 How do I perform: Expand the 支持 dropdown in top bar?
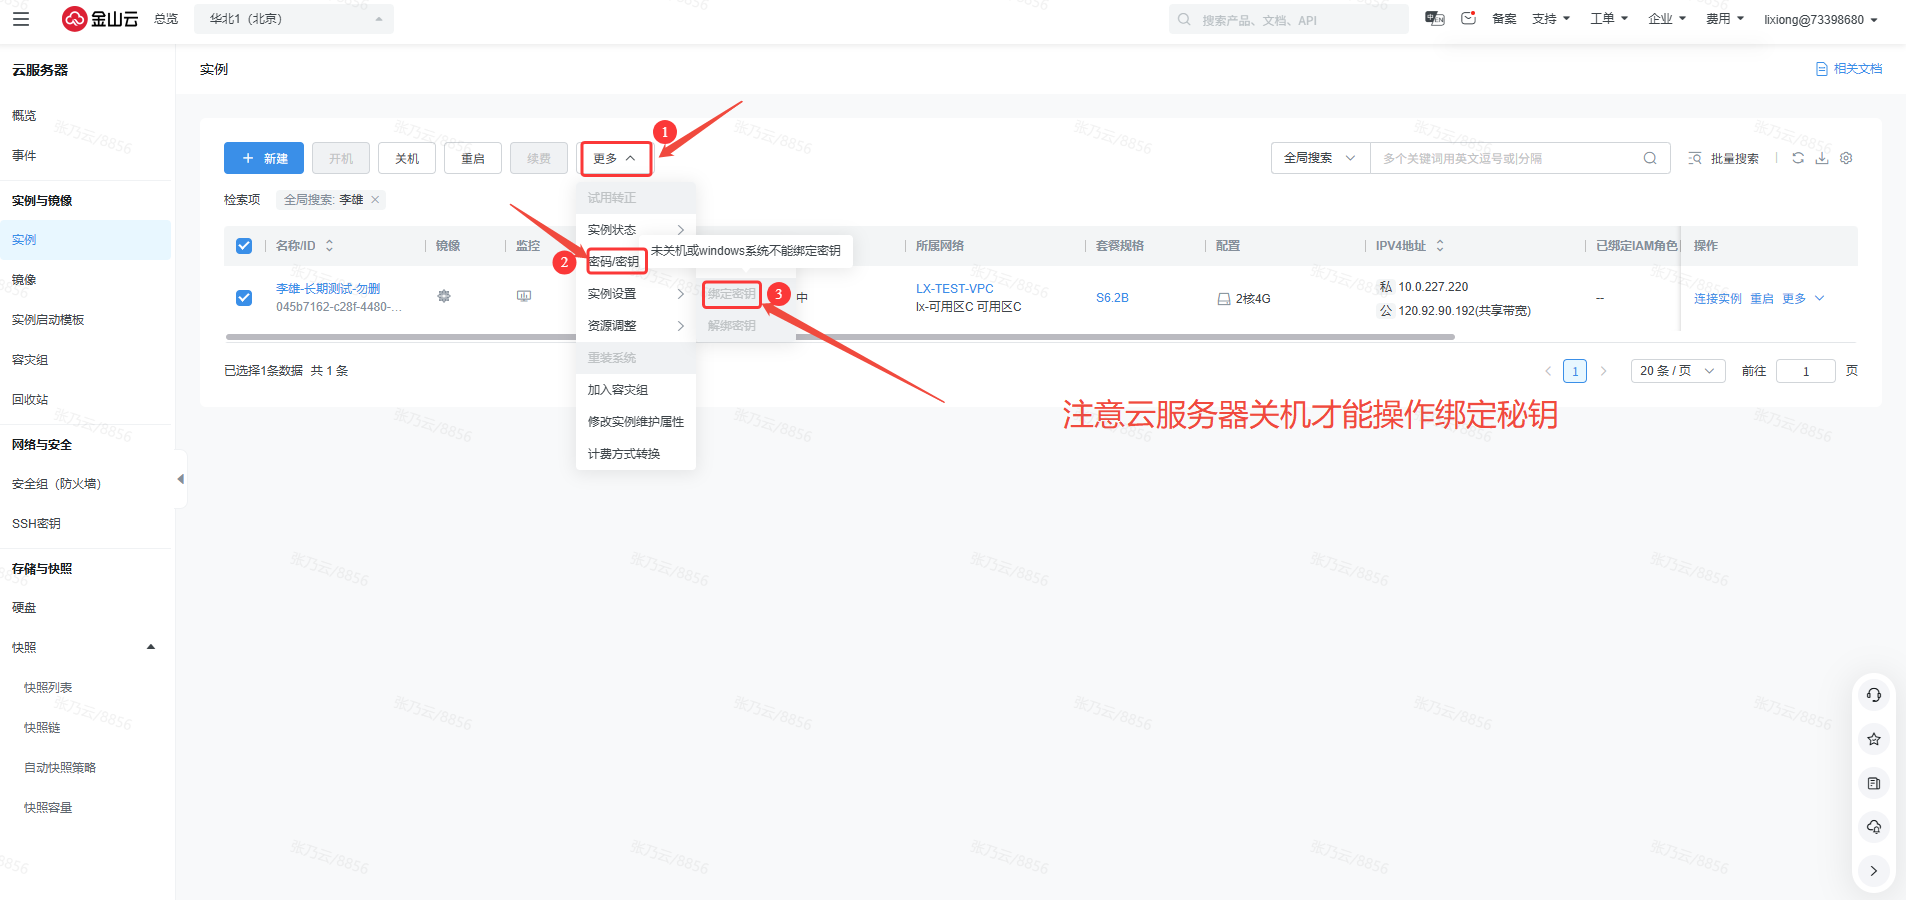click(x=1551, y=19)
